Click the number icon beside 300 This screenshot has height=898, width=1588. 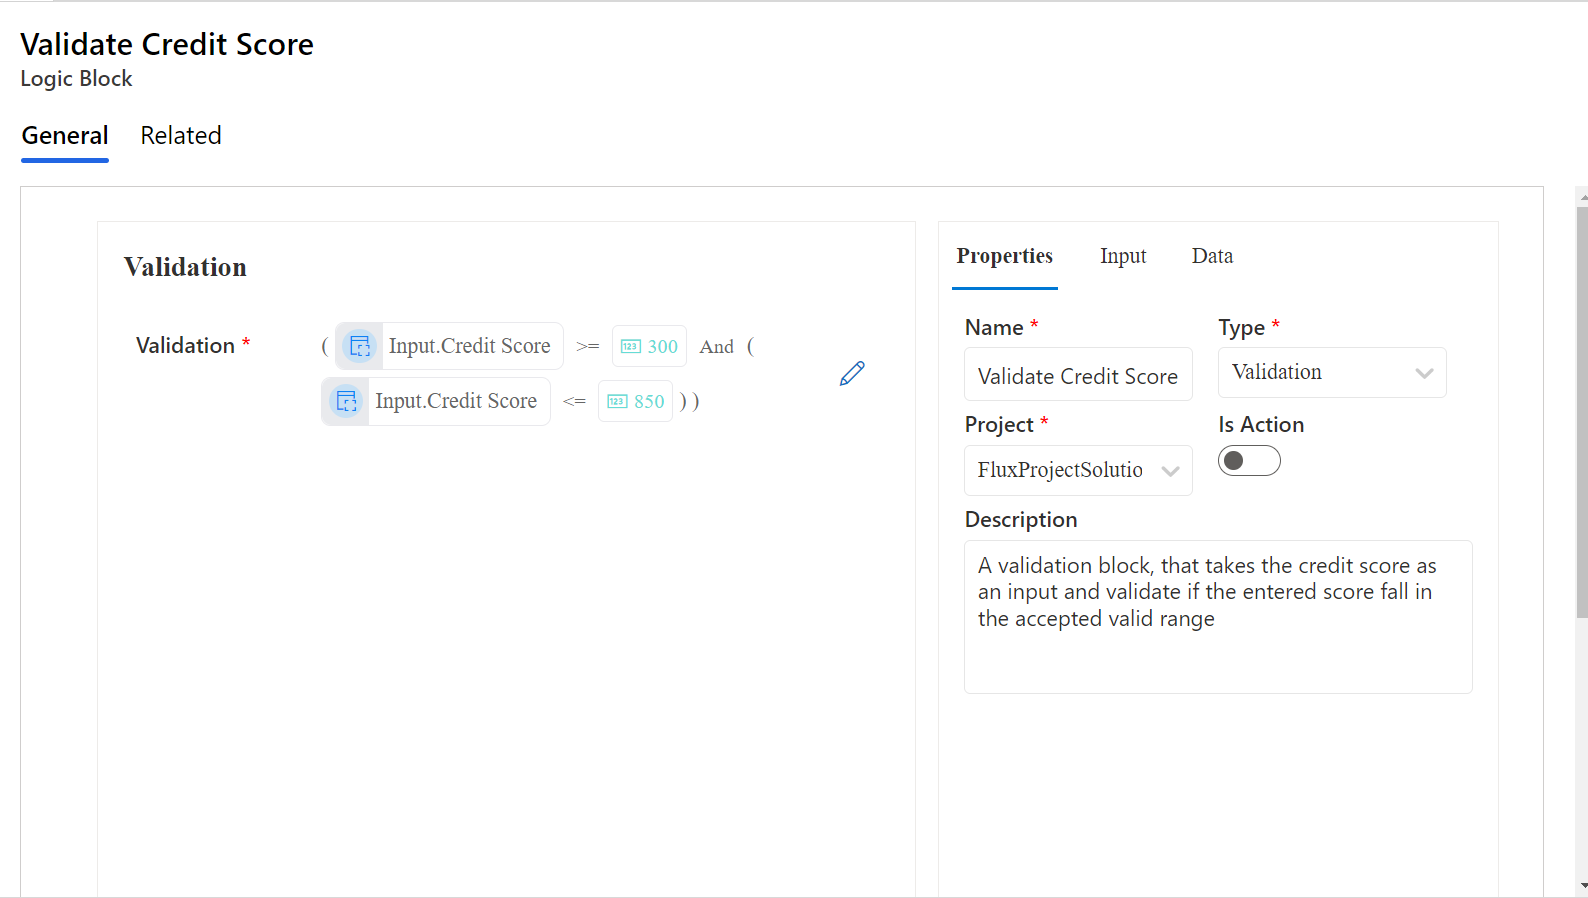coord(631,346)
